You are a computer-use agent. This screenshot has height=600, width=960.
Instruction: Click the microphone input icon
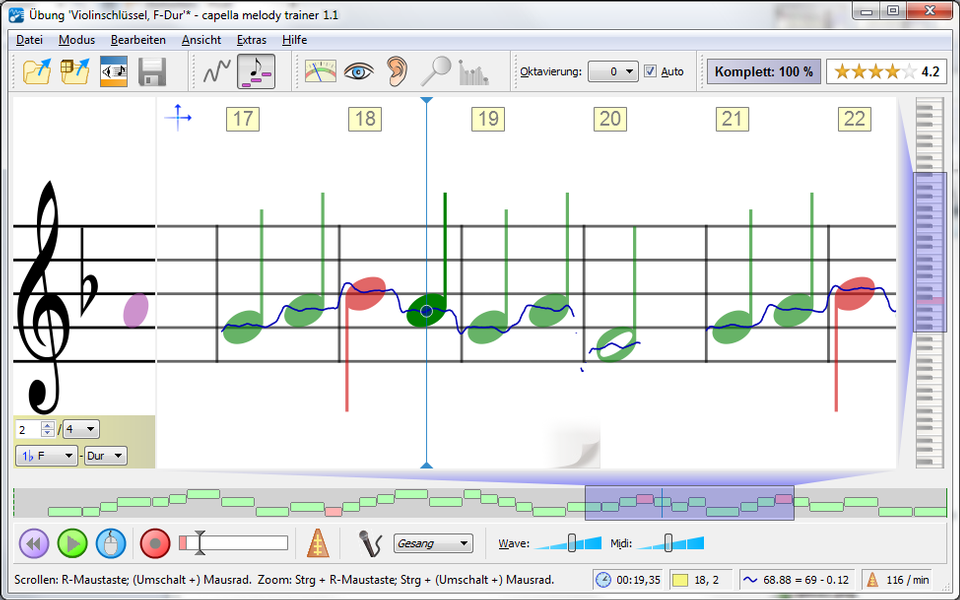coord(370,544)
